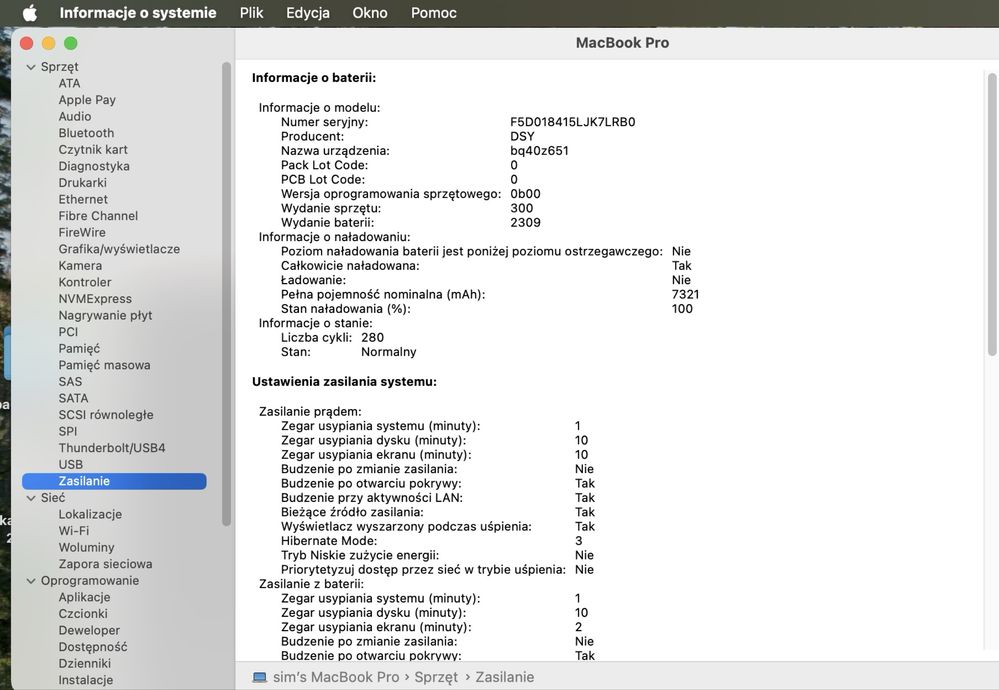Select Deweloper under Oprogramowanie

[89, 630]
